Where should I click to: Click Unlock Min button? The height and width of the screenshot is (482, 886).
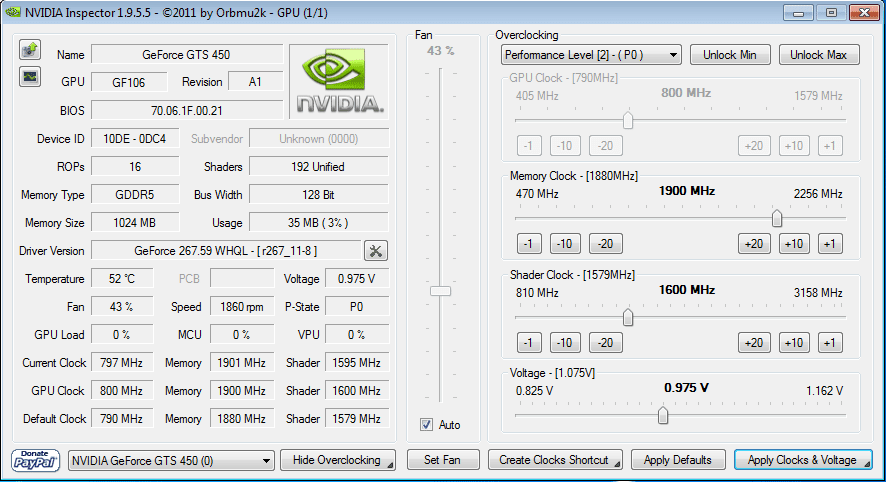(729, 55)
